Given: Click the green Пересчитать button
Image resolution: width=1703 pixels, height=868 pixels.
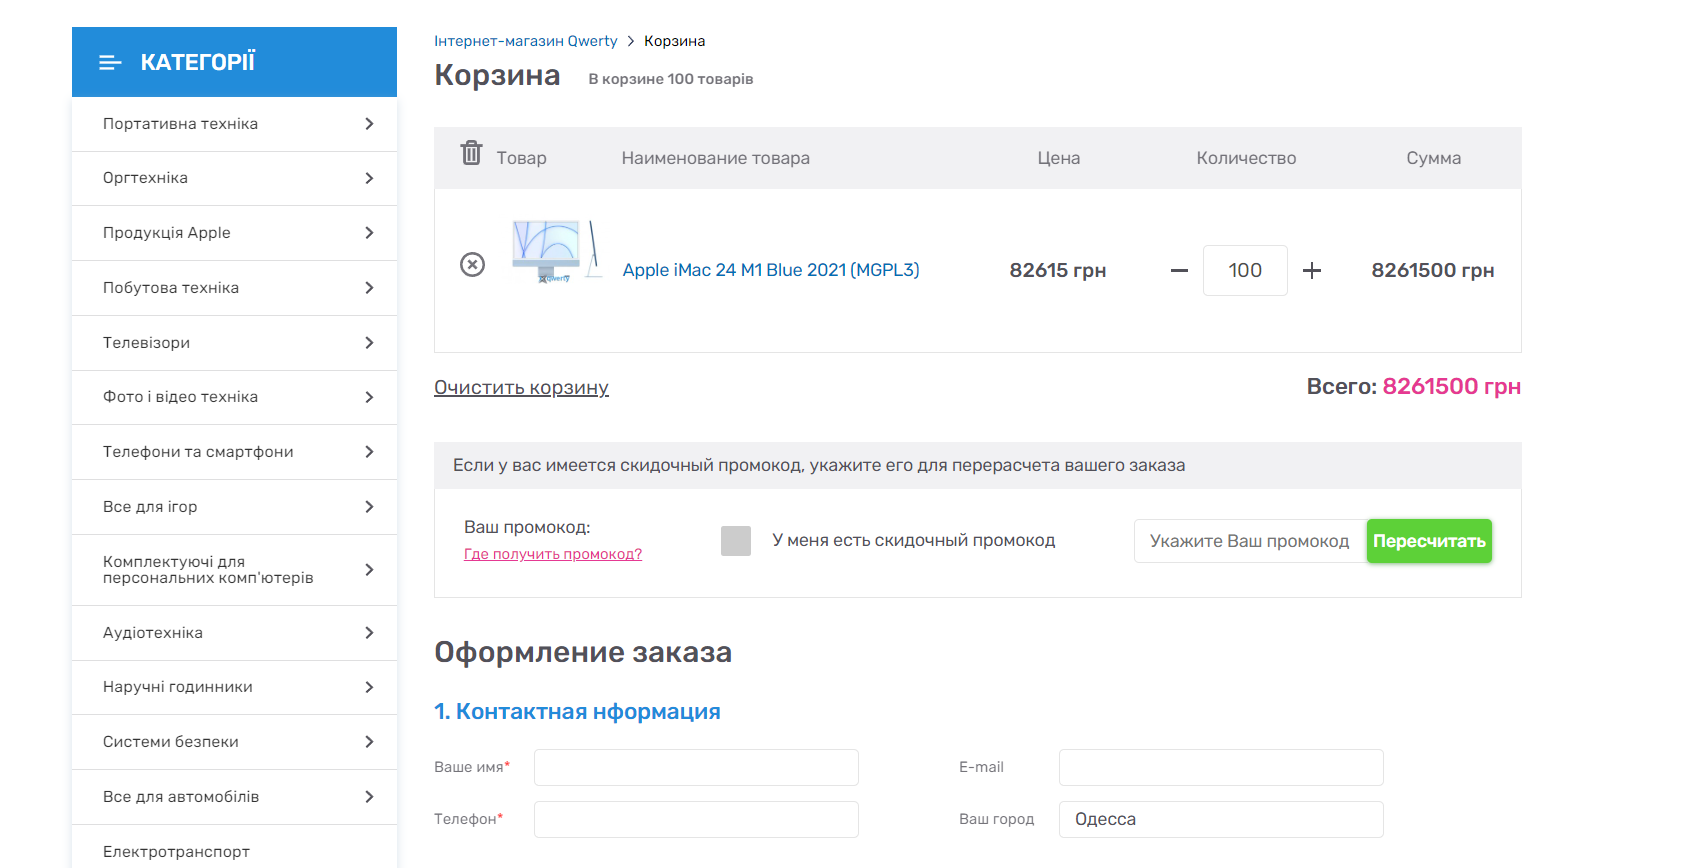Looking at the screenshot, I should point(1429,541).
